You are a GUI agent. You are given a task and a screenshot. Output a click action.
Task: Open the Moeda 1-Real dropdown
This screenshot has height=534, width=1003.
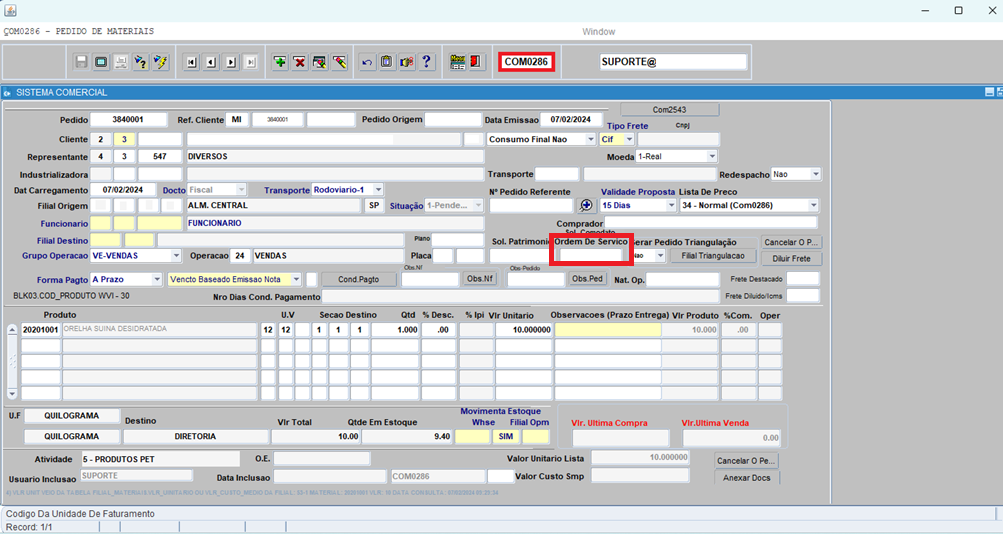[712, 157]
